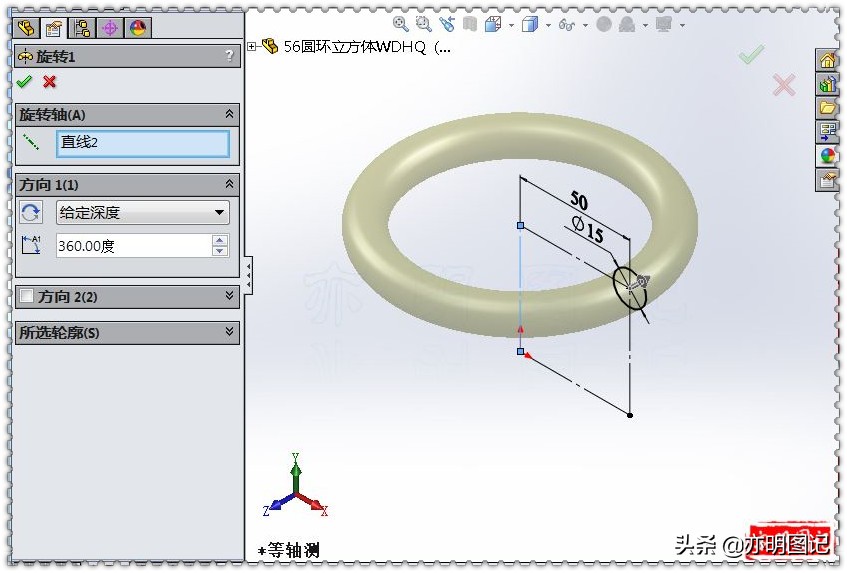
Task: Open the view settings dropdown arrow
Action: coord(682,25)
